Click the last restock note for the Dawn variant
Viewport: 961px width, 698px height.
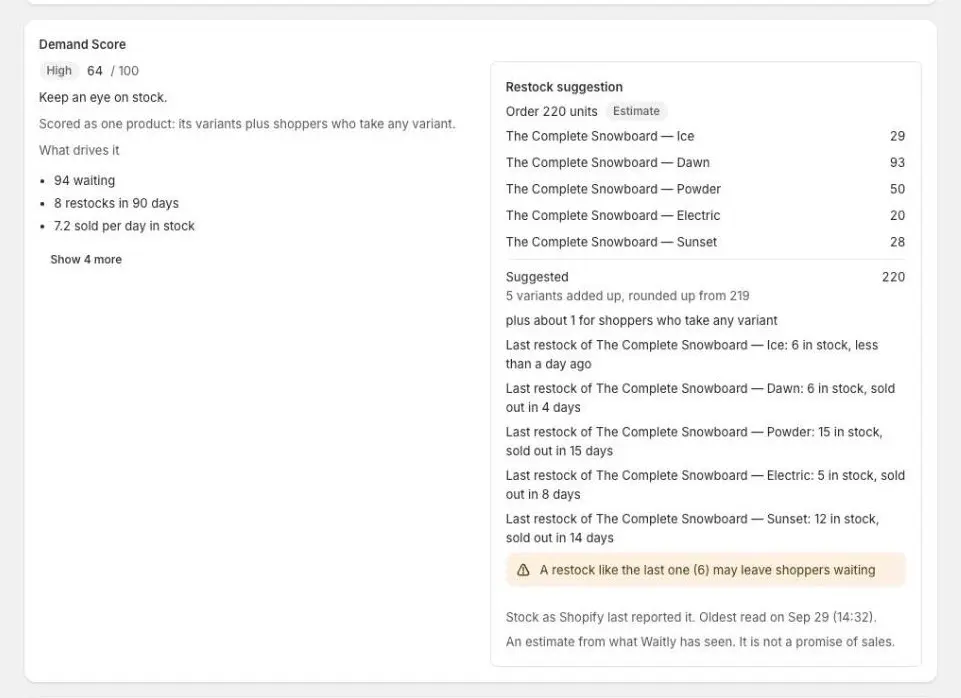[701, 398]
